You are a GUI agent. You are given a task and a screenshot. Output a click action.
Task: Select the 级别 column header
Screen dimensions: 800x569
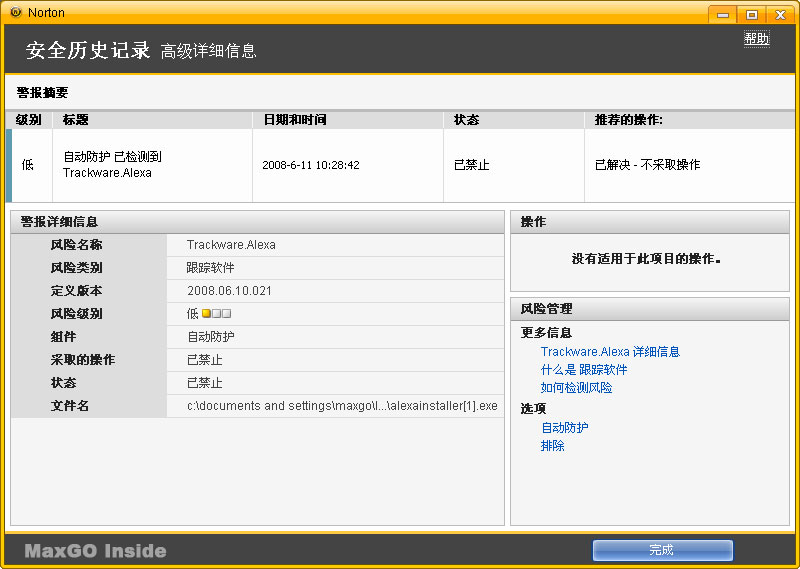tap(29, 120)
